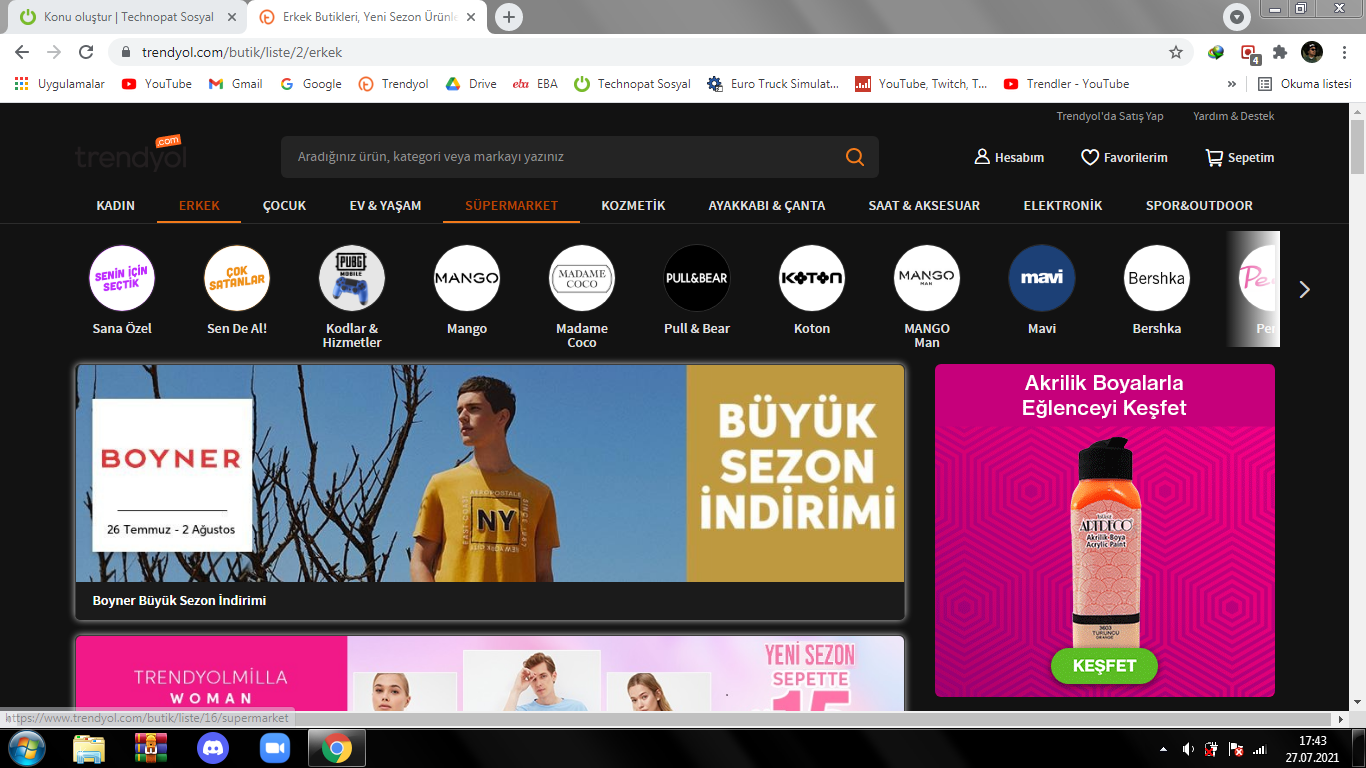
Task: Open the Euro Truck Simulator bookmark
Action: [773, 84]
